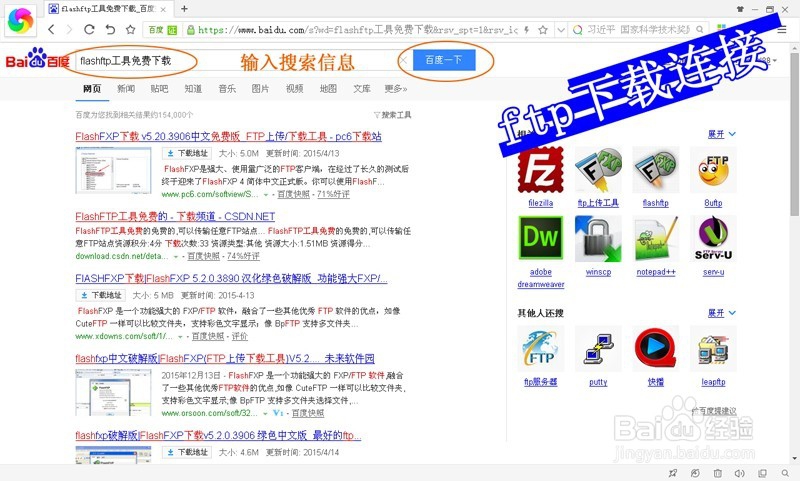
Task: Switch to the 图片 tab
Action: point(260,89)
